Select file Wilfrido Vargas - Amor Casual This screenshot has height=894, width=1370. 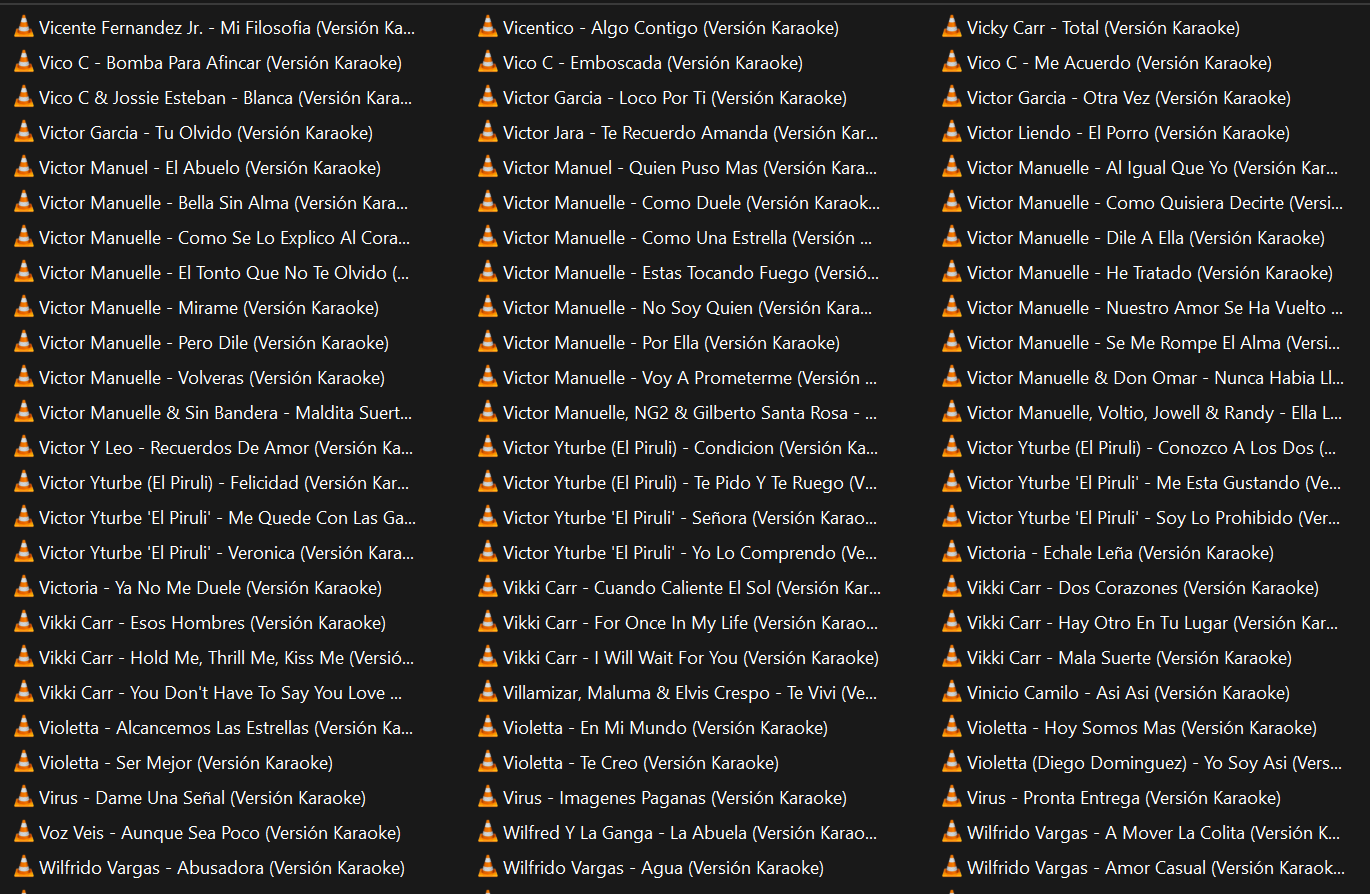[x=1144, y=868]
